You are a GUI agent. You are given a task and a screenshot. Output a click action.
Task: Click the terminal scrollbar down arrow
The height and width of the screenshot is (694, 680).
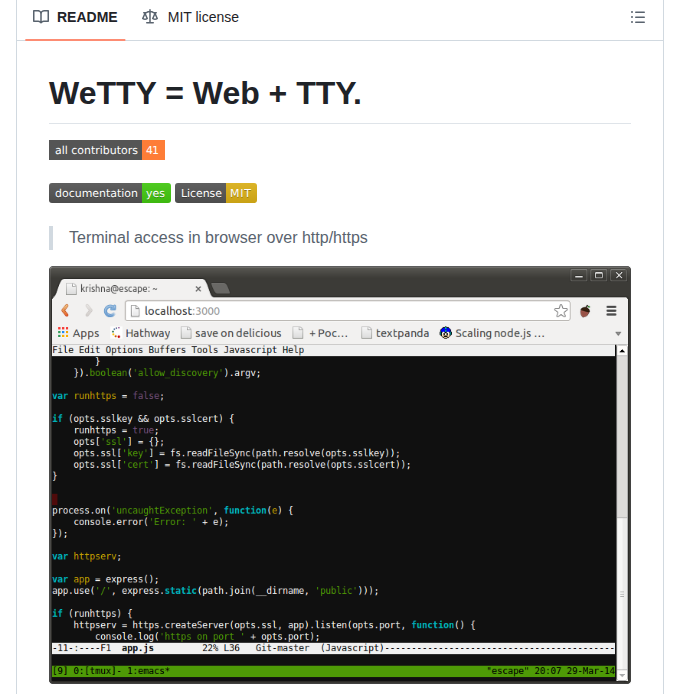tap(622, 675)
